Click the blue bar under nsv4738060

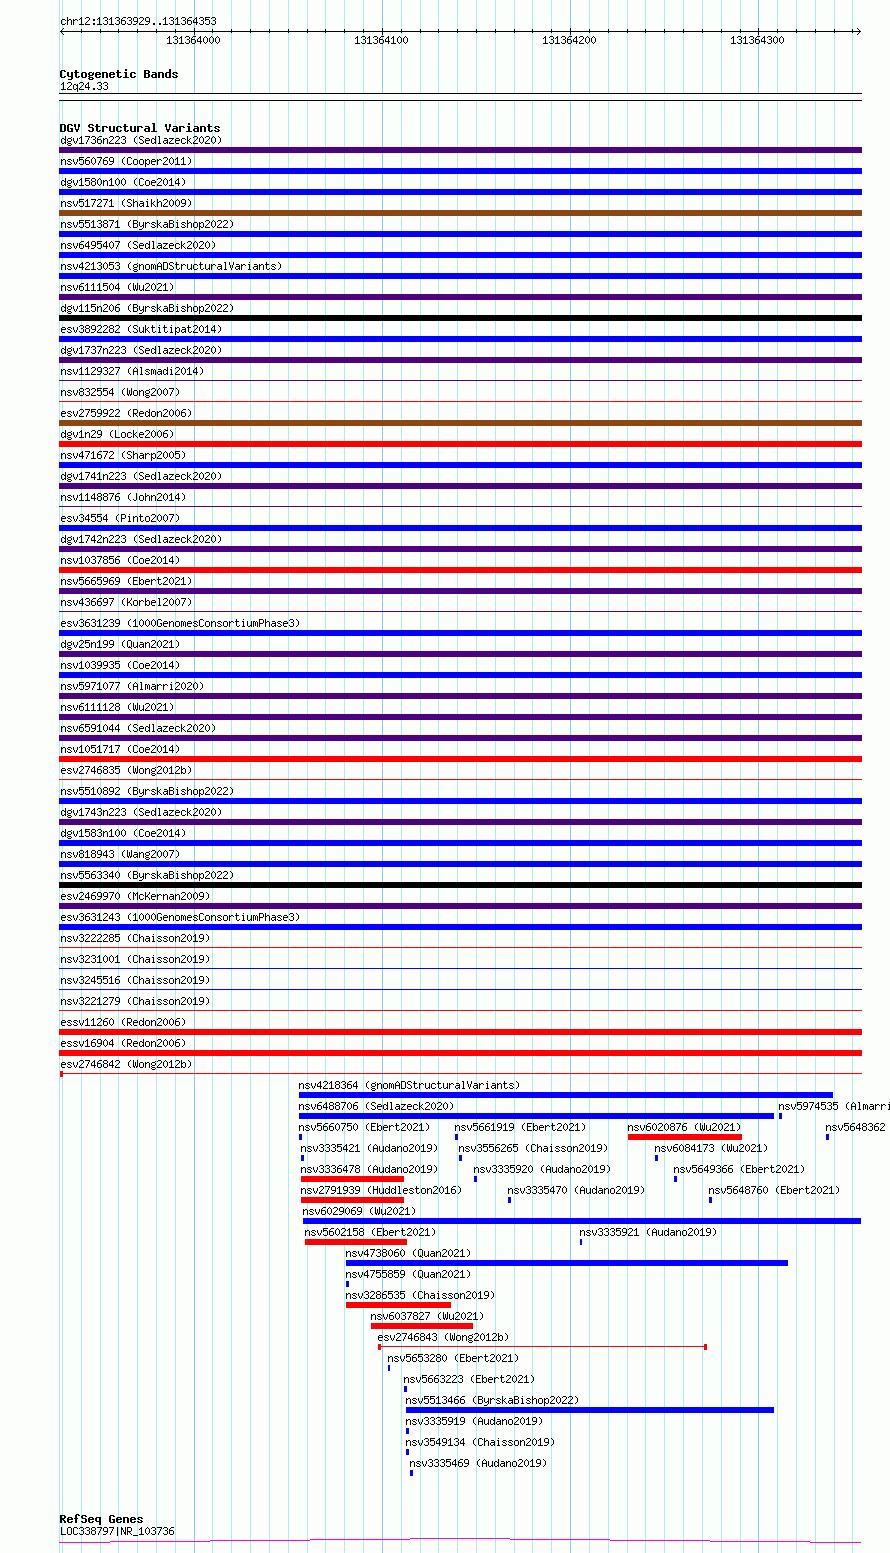click(566, 1263)
